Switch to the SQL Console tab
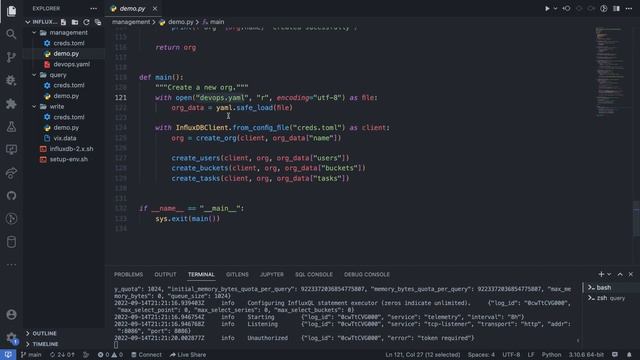Viewport: 640px width, 360px height. click(314, 274)
